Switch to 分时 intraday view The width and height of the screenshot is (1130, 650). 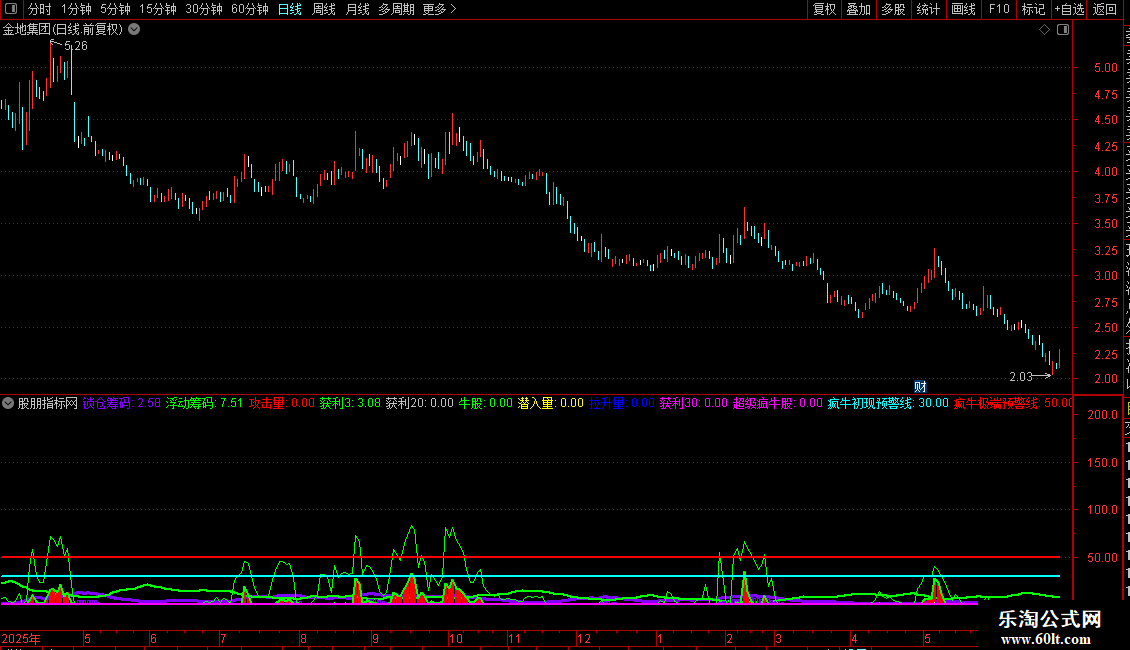point(40,9)
